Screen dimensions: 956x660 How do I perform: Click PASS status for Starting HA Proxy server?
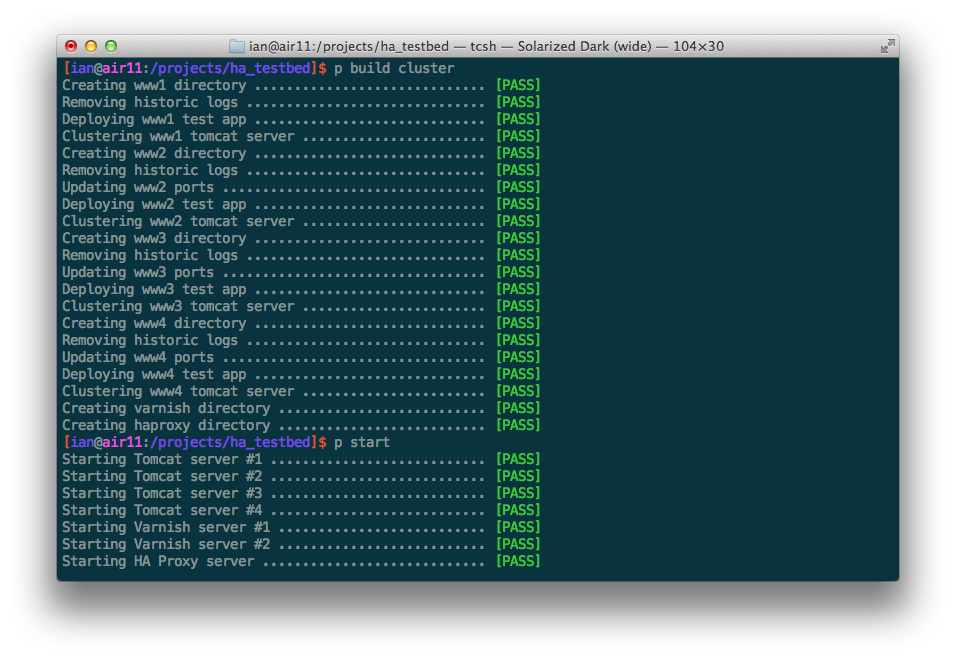pos(518,561)
